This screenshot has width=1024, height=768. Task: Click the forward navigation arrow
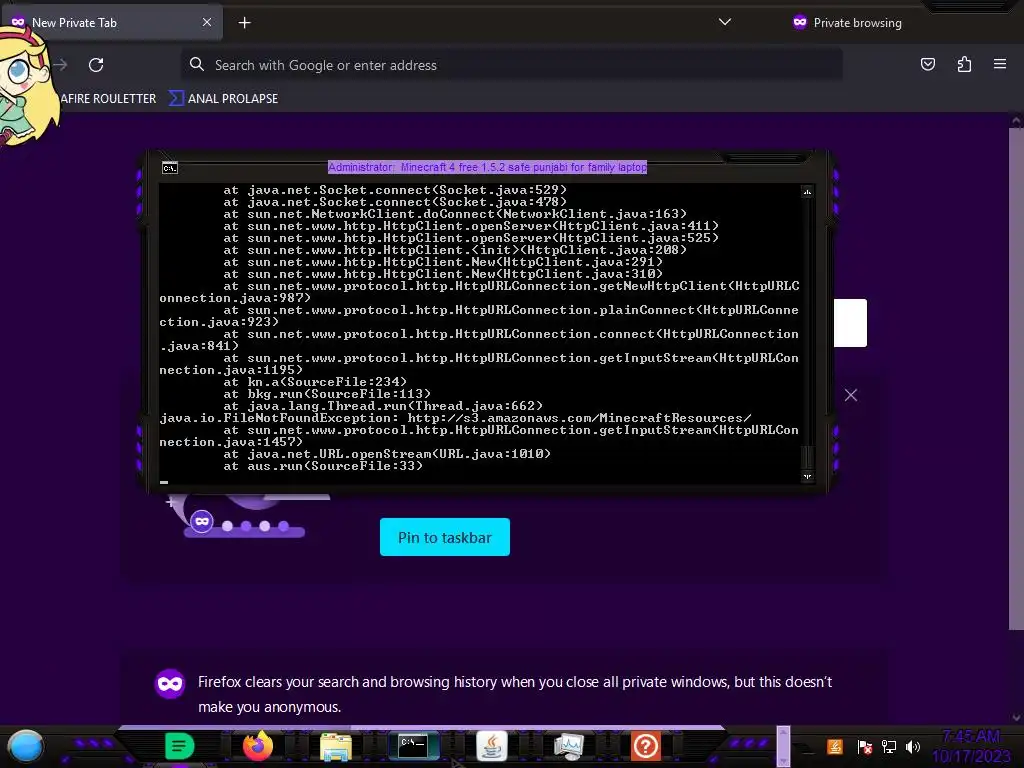[x=61, y=65]
